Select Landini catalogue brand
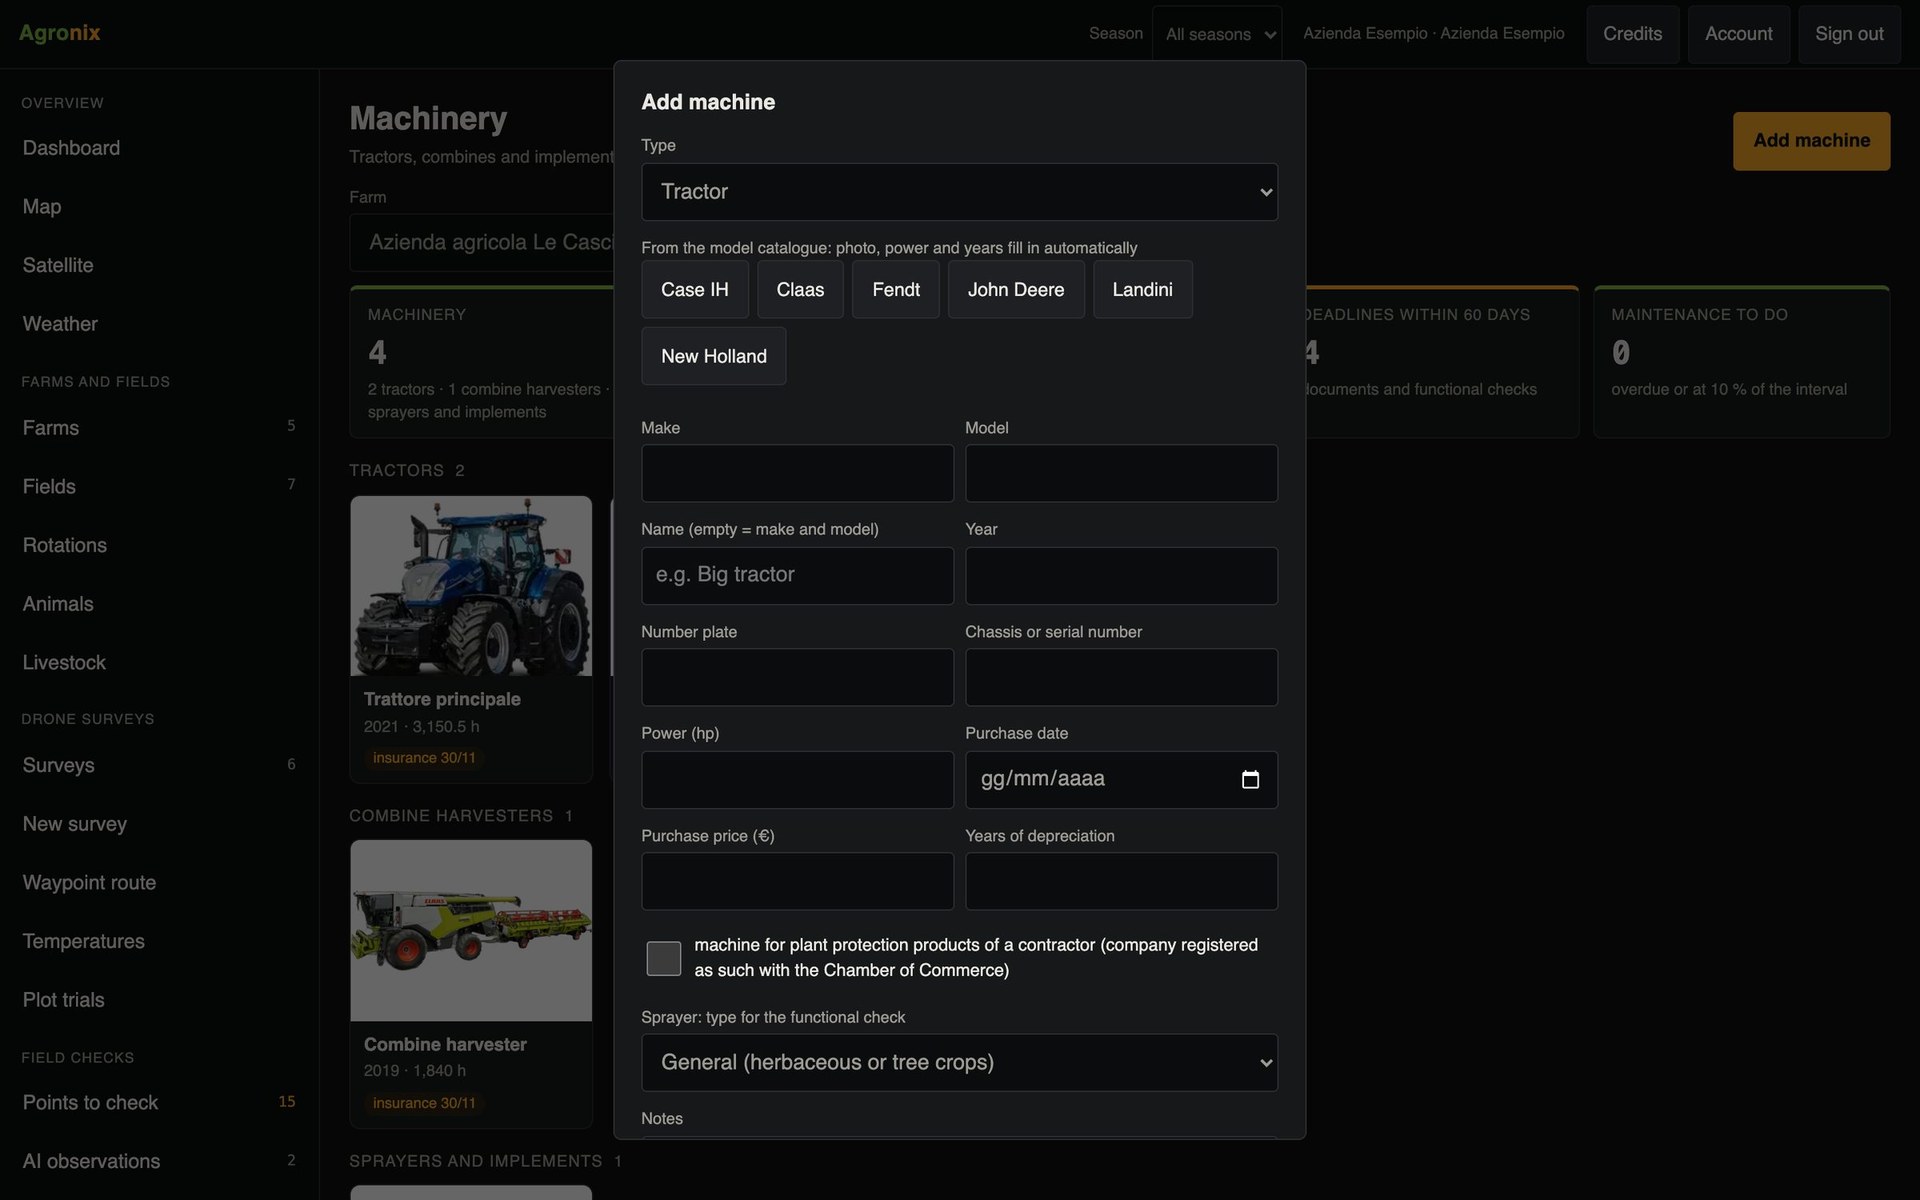Screen dimensions: 1920x1200 (x=1142, y=290)
